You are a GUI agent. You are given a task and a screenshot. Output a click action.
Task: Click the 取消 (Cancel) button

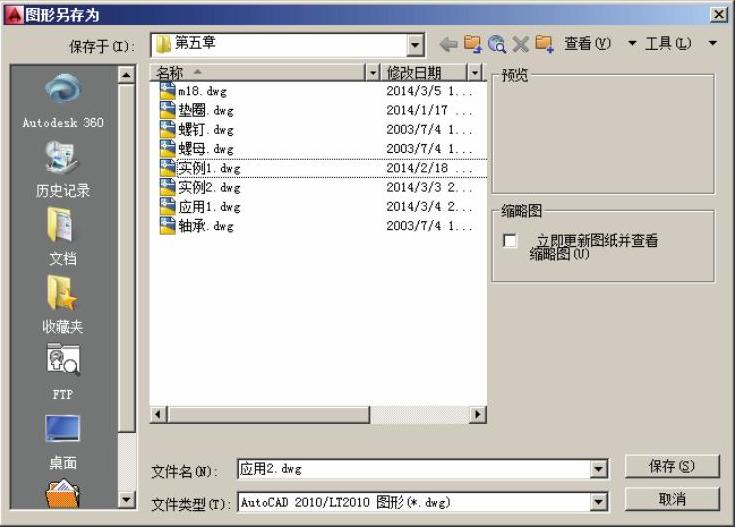pyautogui.click(x=671, y=499)
